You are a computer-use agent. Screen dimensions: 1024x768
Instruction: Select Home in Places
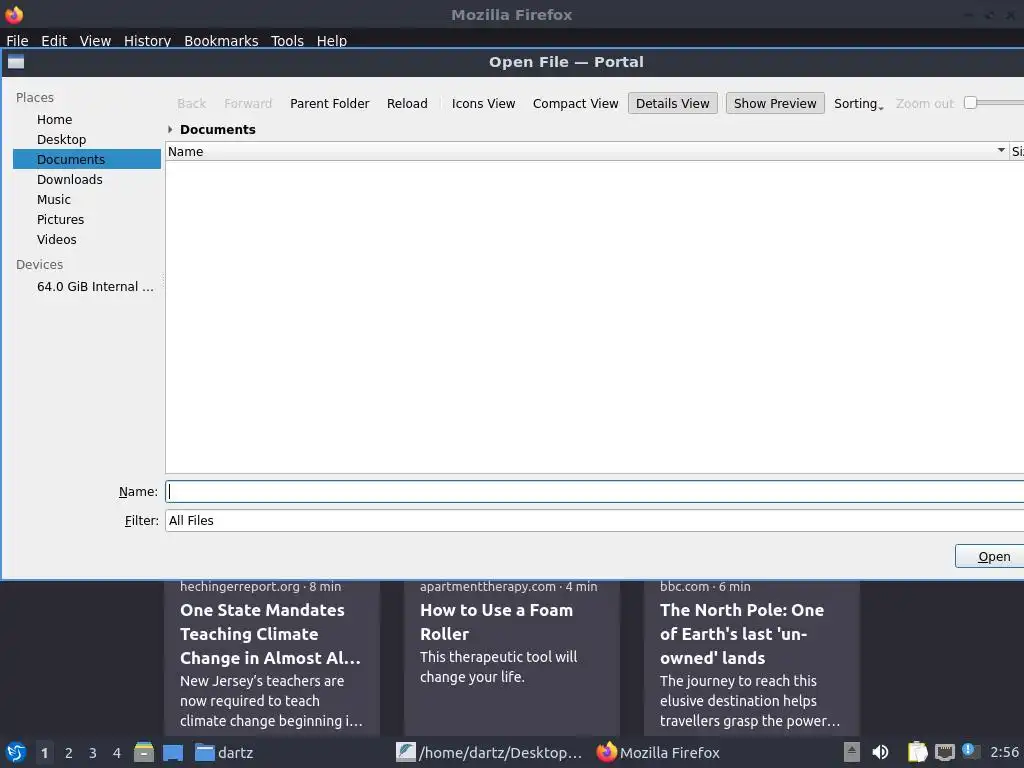[87, 120]
